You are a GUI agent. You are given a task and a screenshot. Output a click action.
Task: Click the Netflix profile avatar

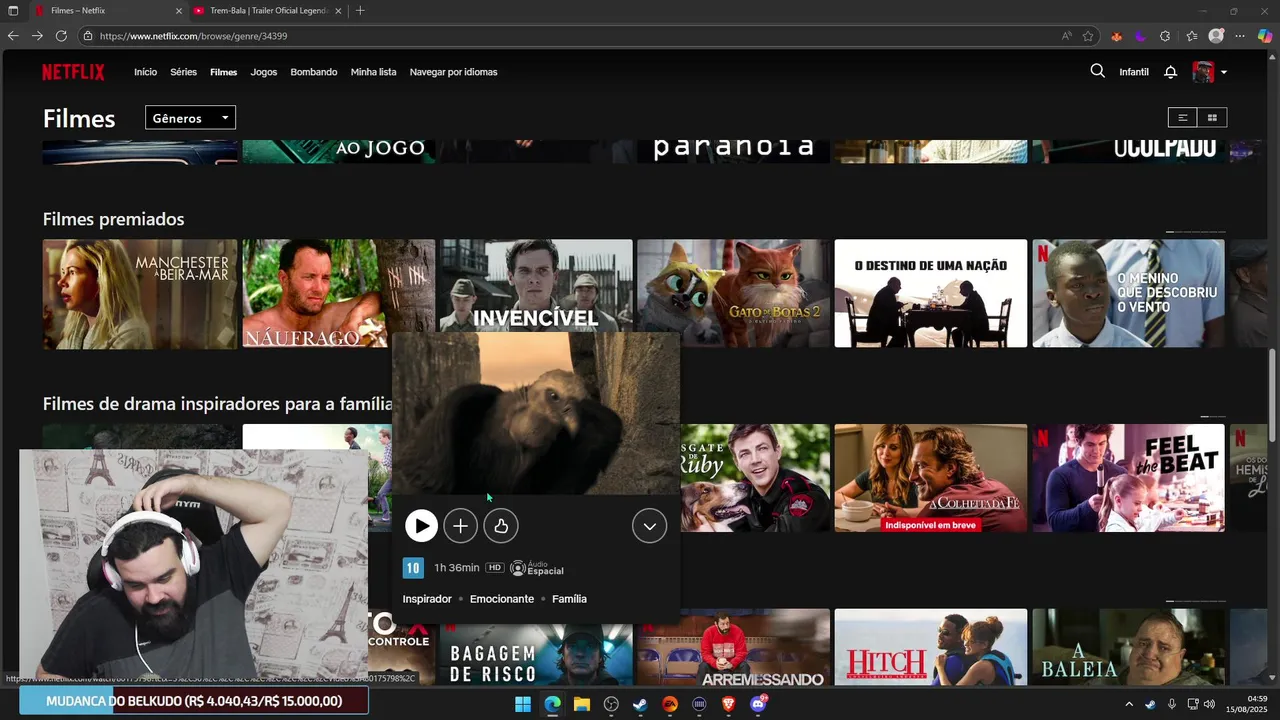point(1203,72)
